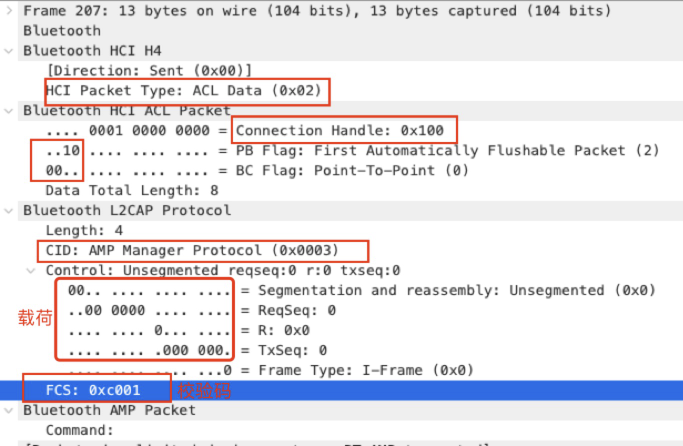Expand the Frame 207 tree row
This screenshot has height=446, width=683.
click(10, 11)
